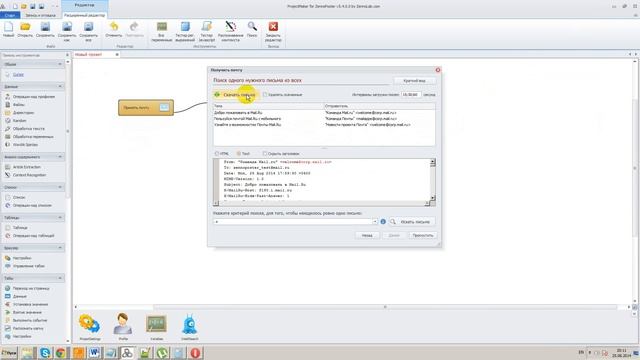Collapse the Браузер section in tools panel
Screen dimensions: 640x360
[60, 248]
